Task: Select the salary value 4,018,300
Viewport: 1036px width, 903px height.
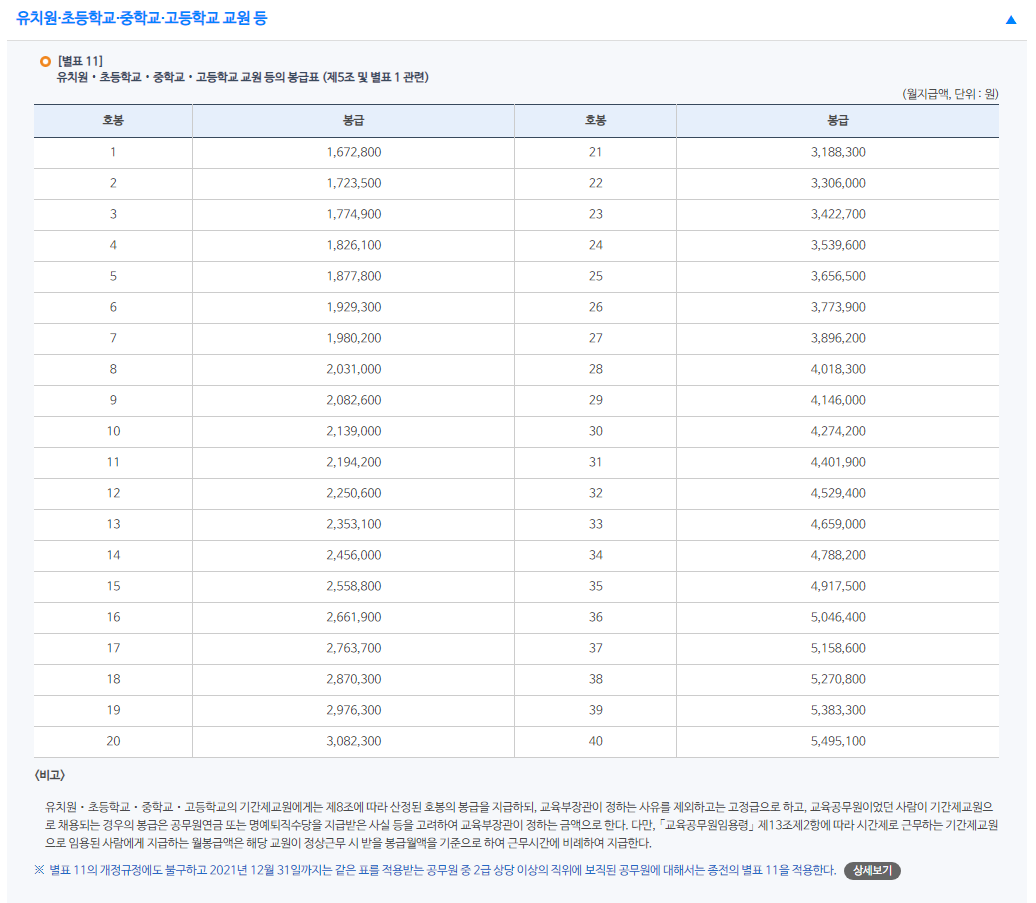Action: [x=838, y=369]
